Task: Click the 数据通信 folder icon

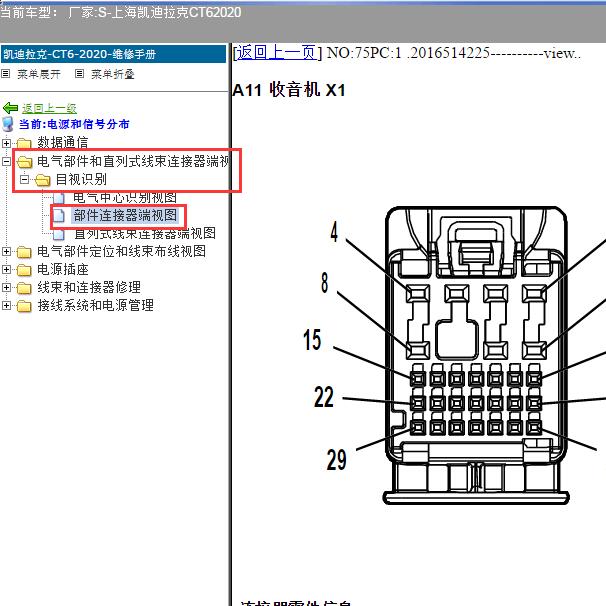Action: [x=24, y=143]
